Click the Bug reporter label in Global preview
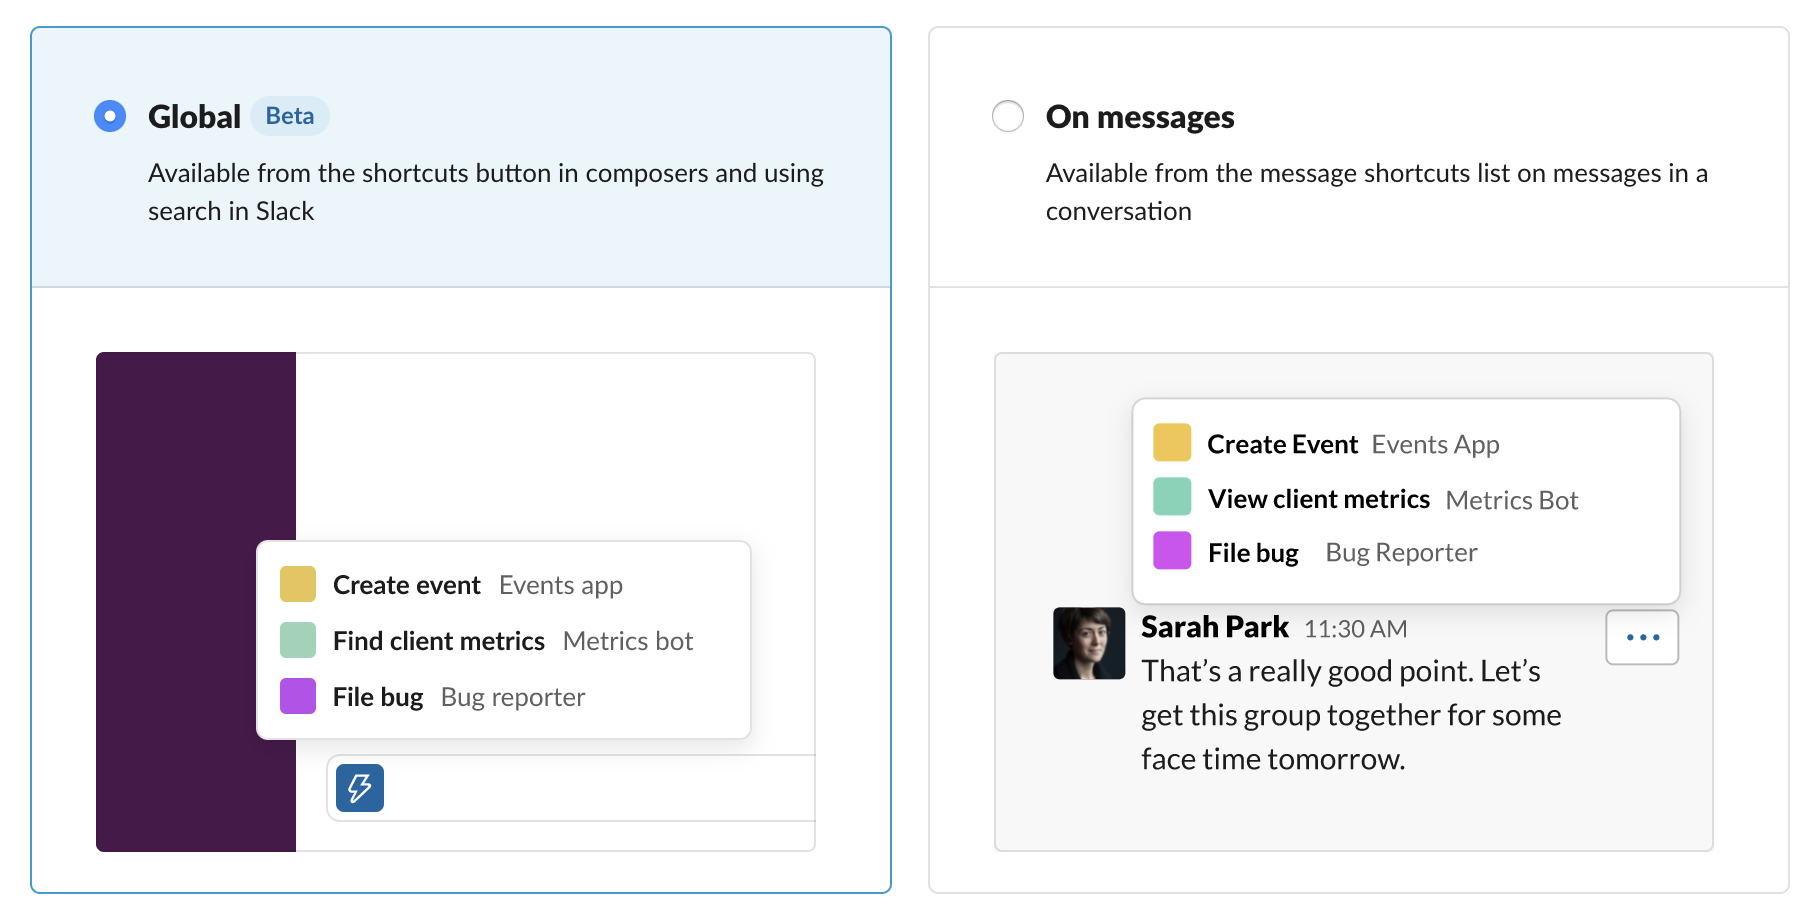 point(513,697)
